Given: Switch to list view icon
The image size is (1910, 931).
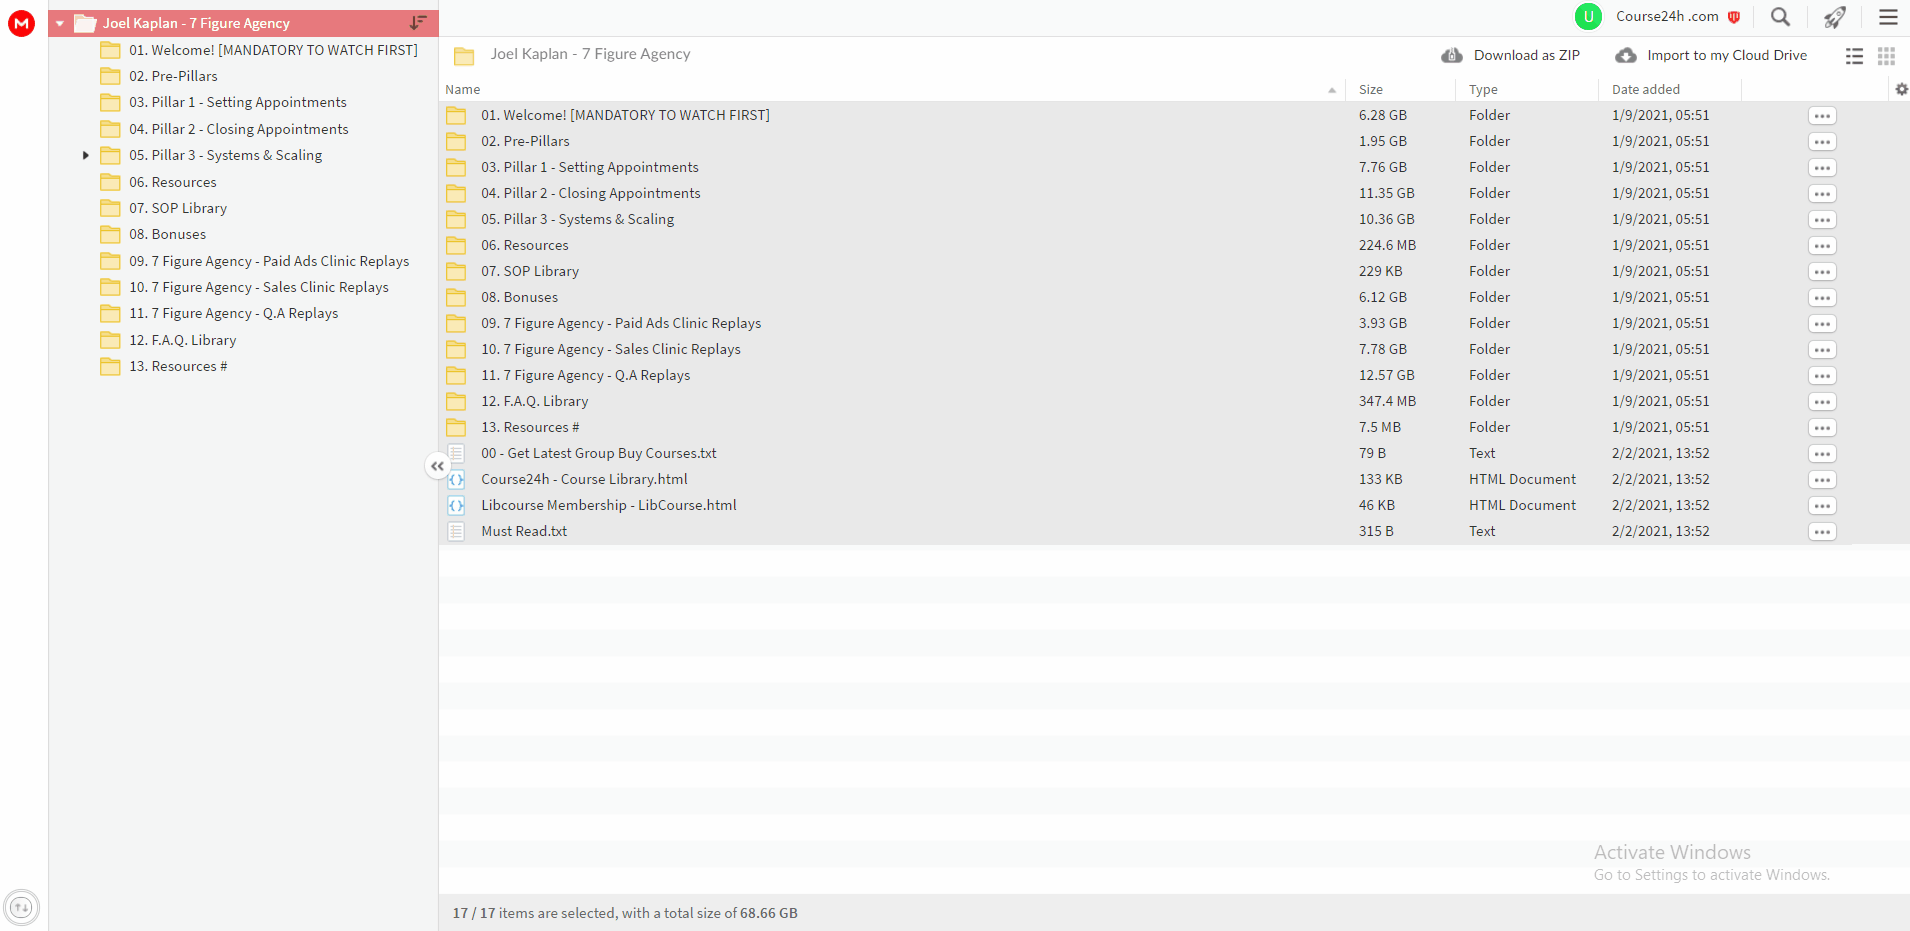Looking at the screenshot, I should 1854,56.
